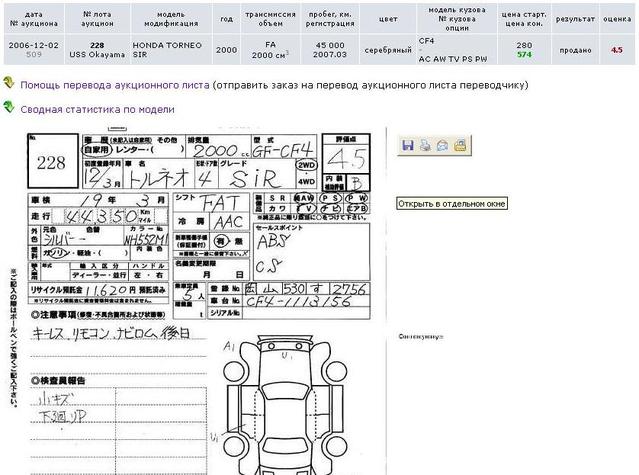639x475 pixels.
Task: Click the transmission FA 2000 см cell
Action: click(271, 50)
